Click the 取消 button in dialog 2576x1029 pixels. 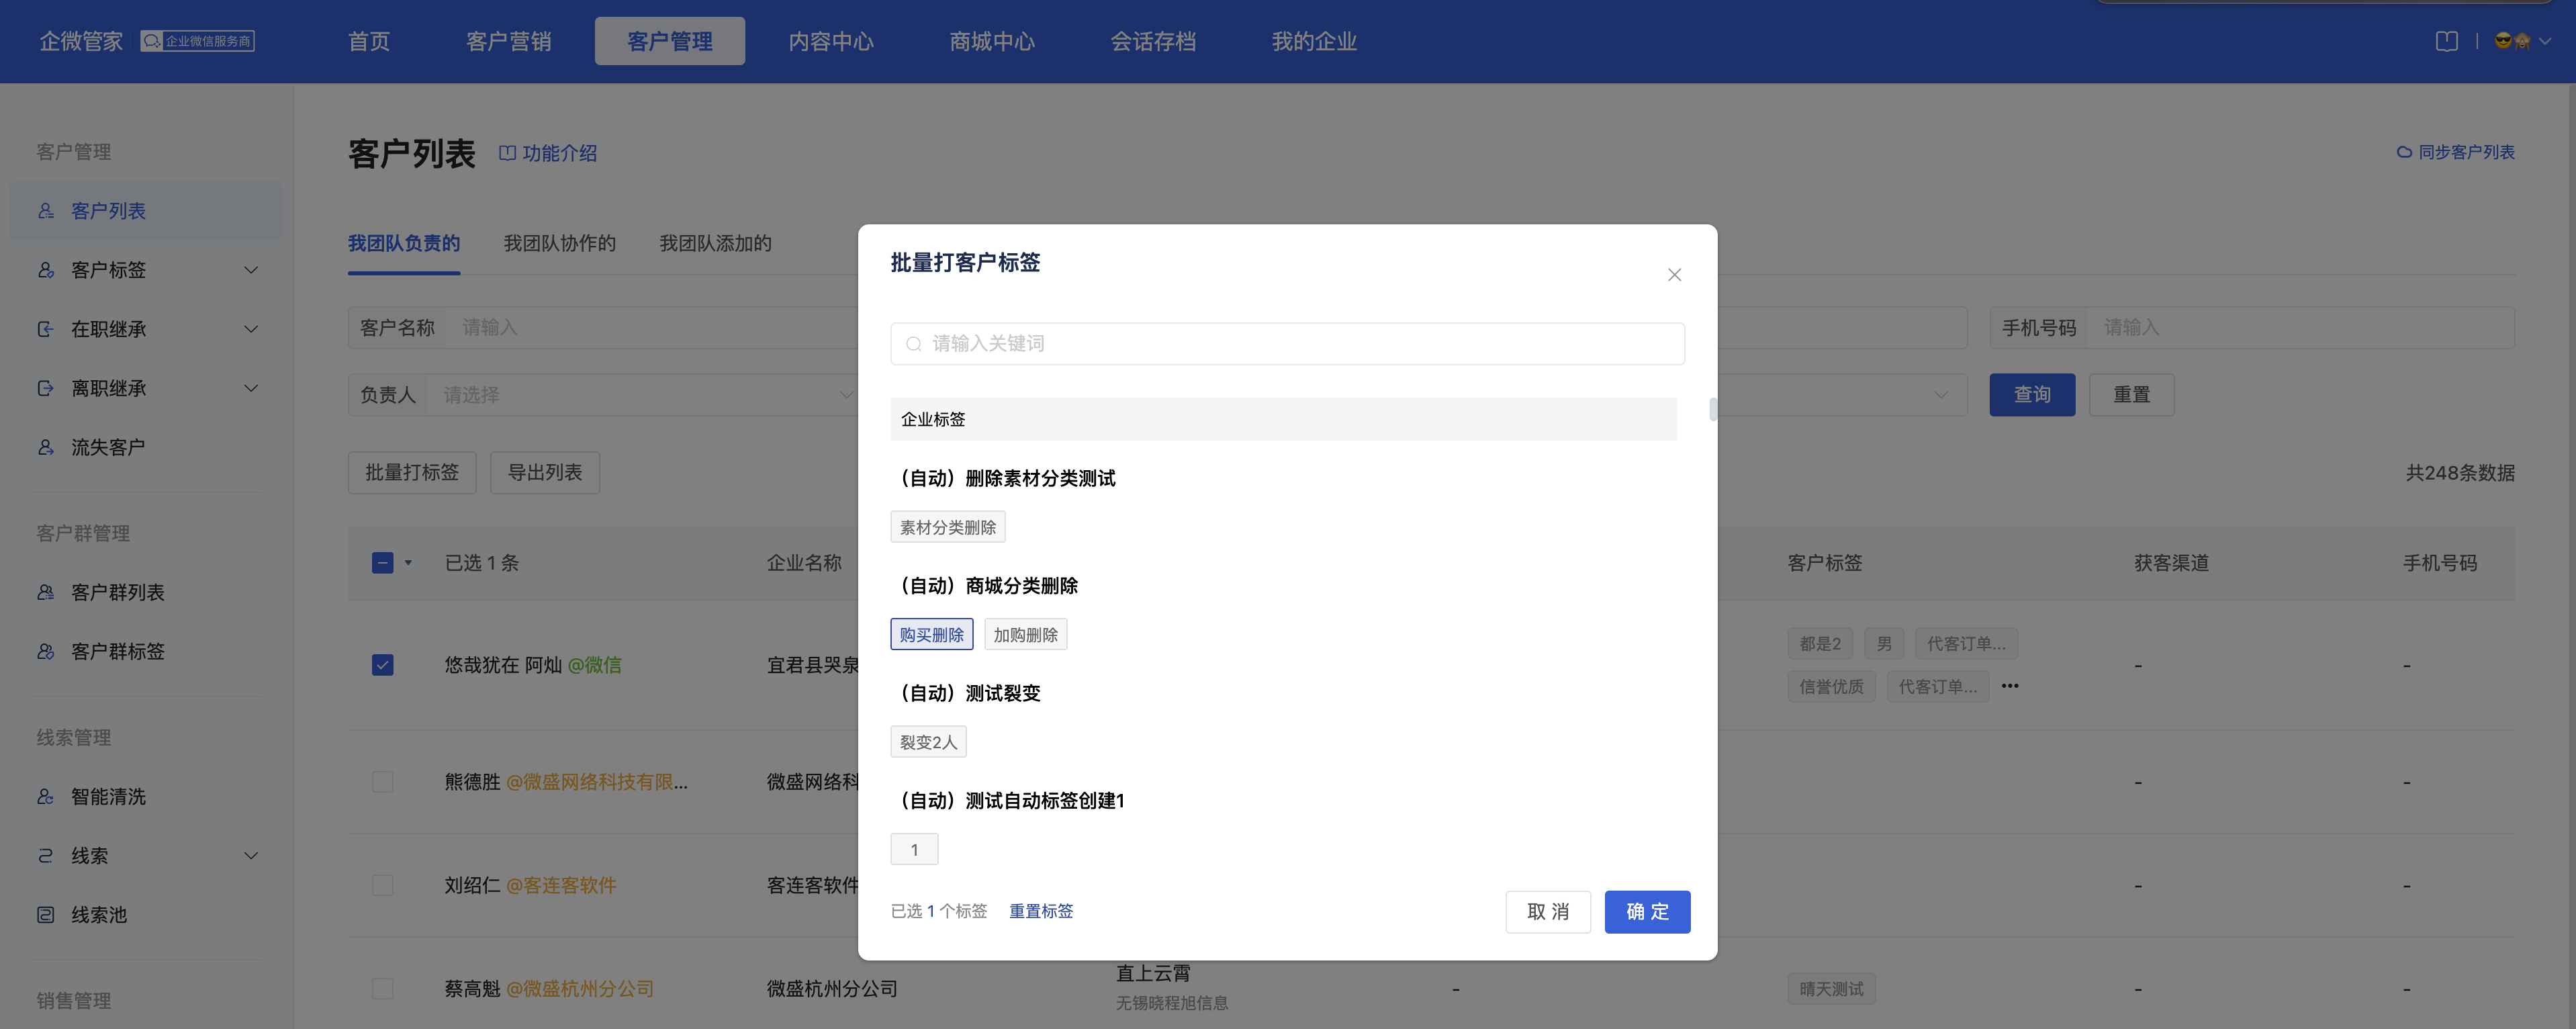click(1548, 912)
